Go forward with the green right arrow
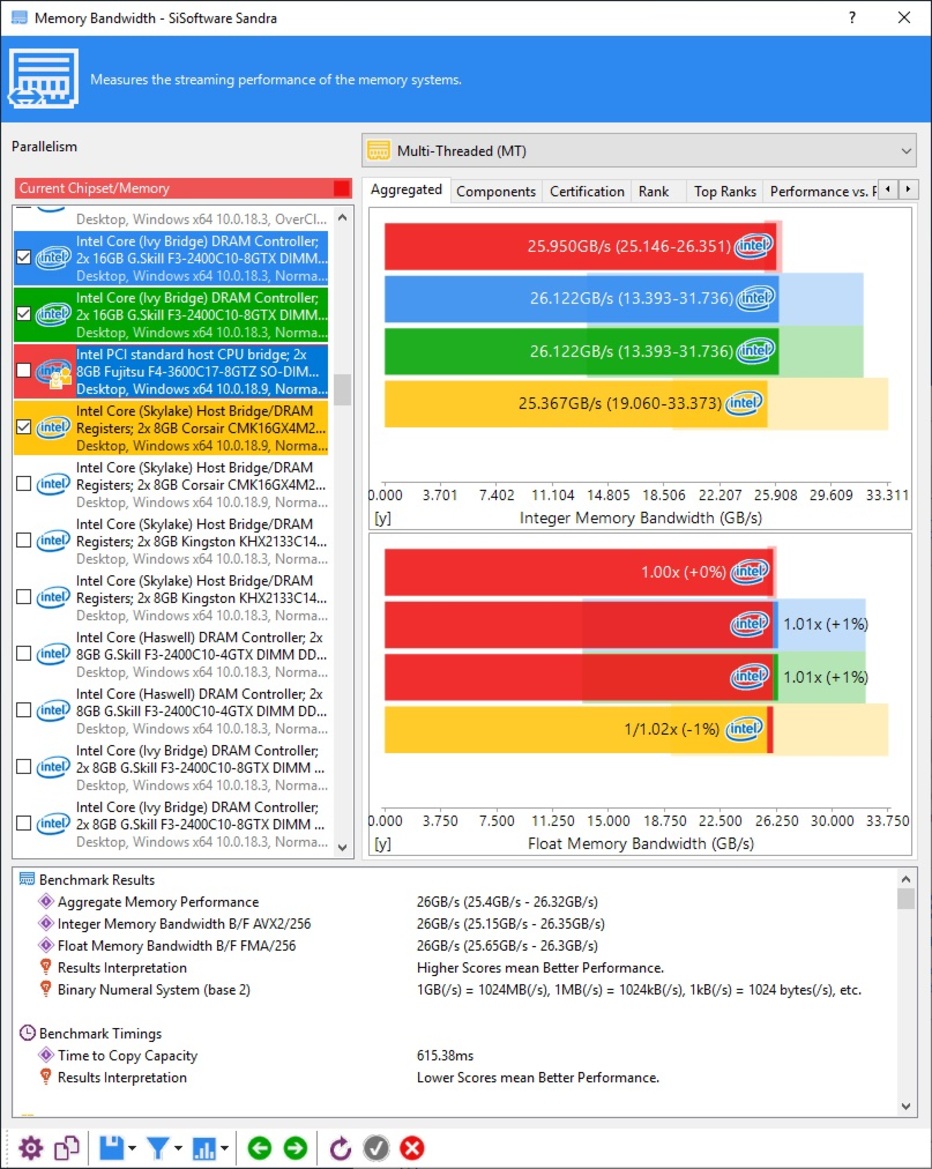Screen dimensions: 932x1169 pyautogui.click(x=295, y=1148)
